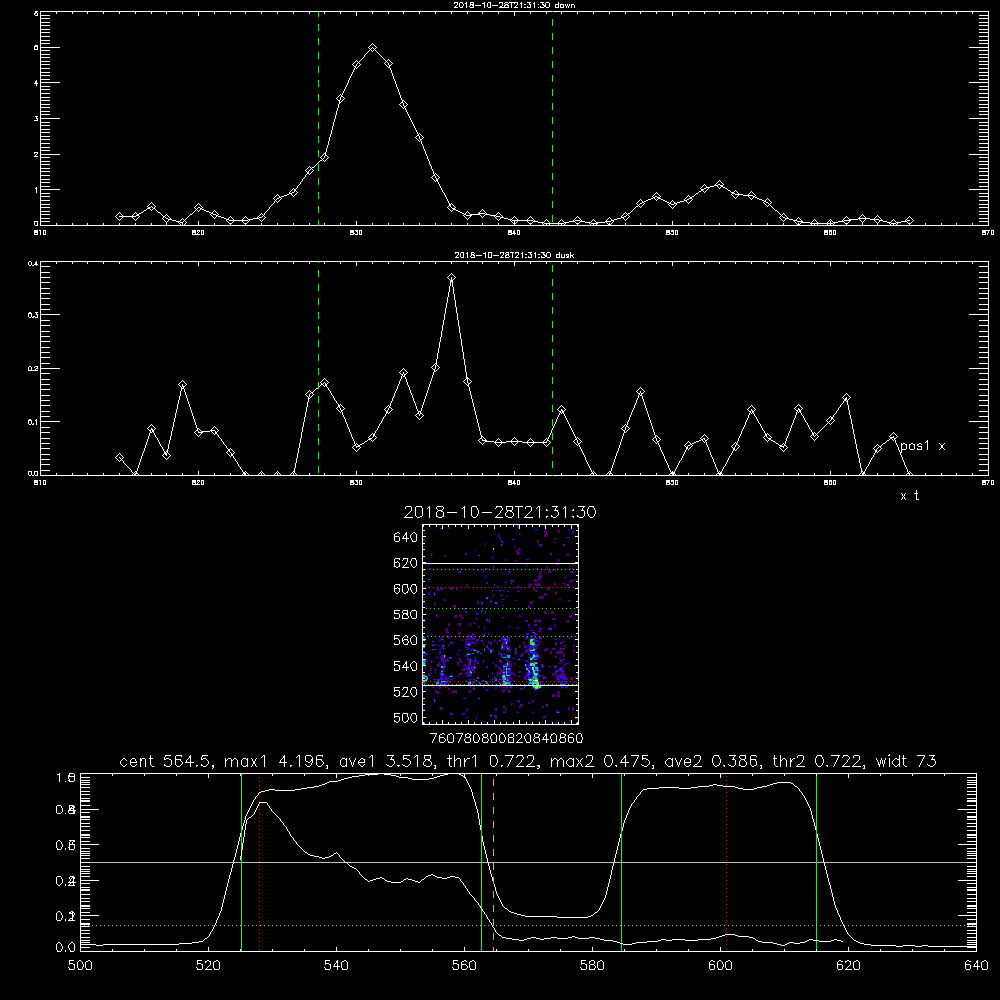Click the '840' x-axis tick of the dusk plot
1000x1000 pixels.
(514, 483)
